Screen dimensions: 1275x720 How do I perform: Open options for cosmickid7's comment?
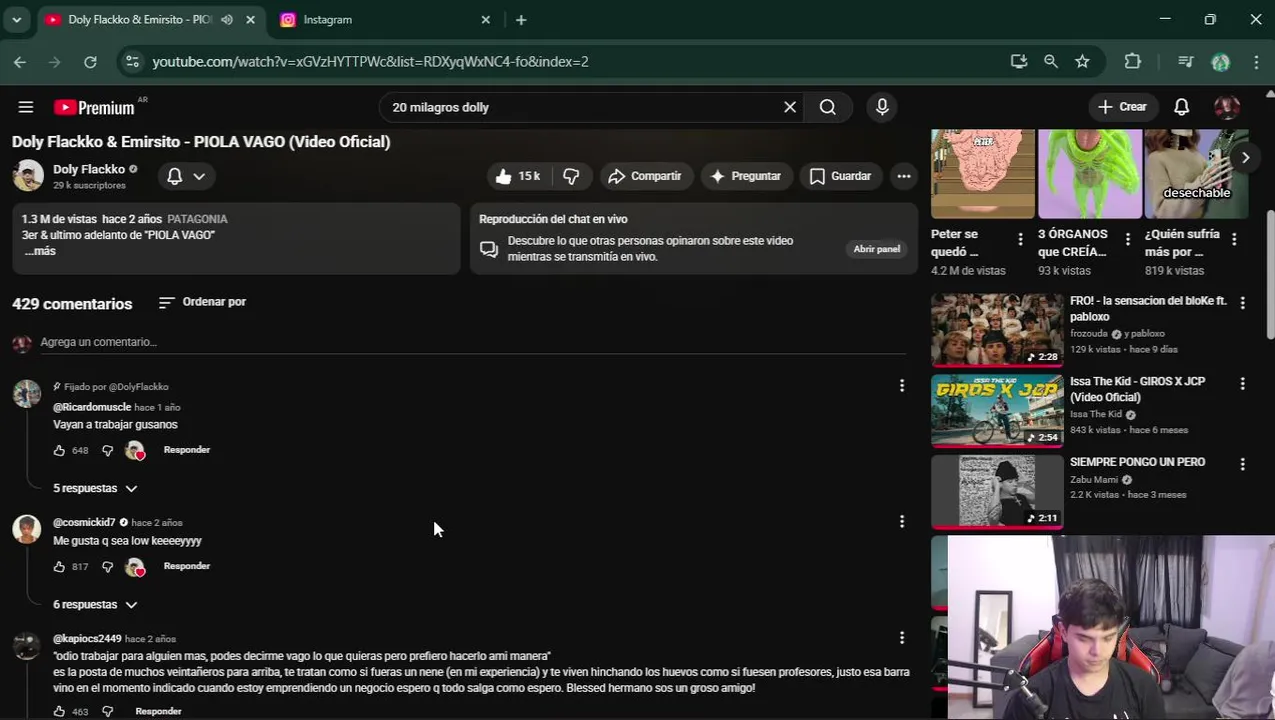(x=902, y=521)
